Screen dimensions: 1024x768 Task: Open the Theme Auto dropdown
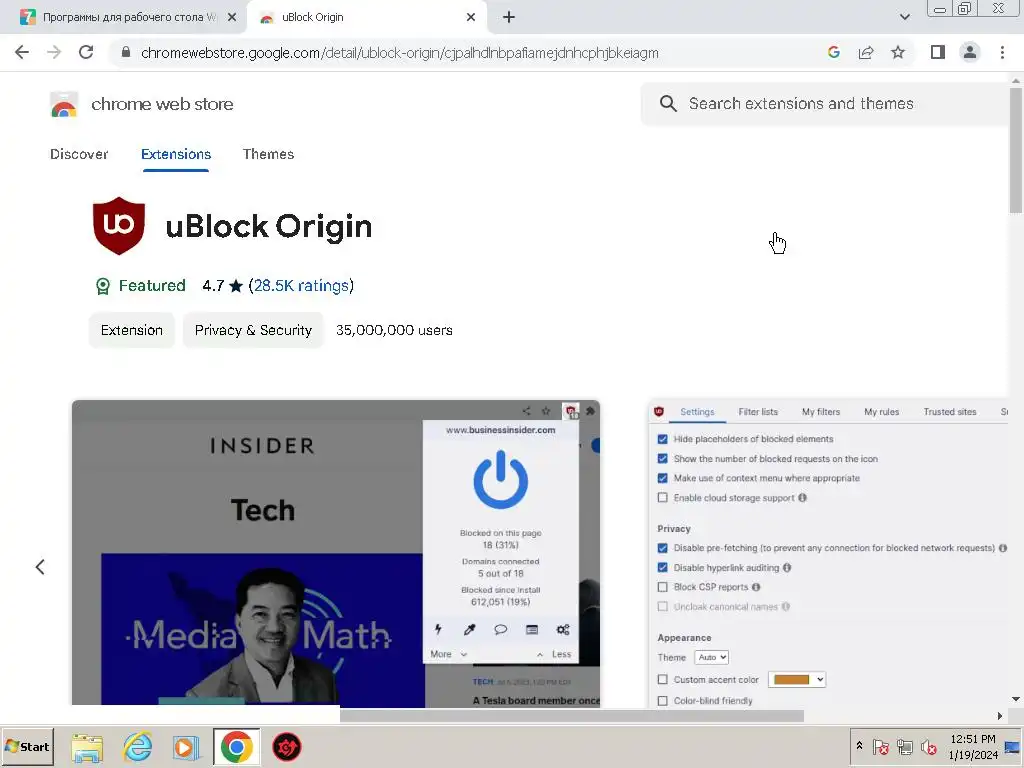coord(711,658)
